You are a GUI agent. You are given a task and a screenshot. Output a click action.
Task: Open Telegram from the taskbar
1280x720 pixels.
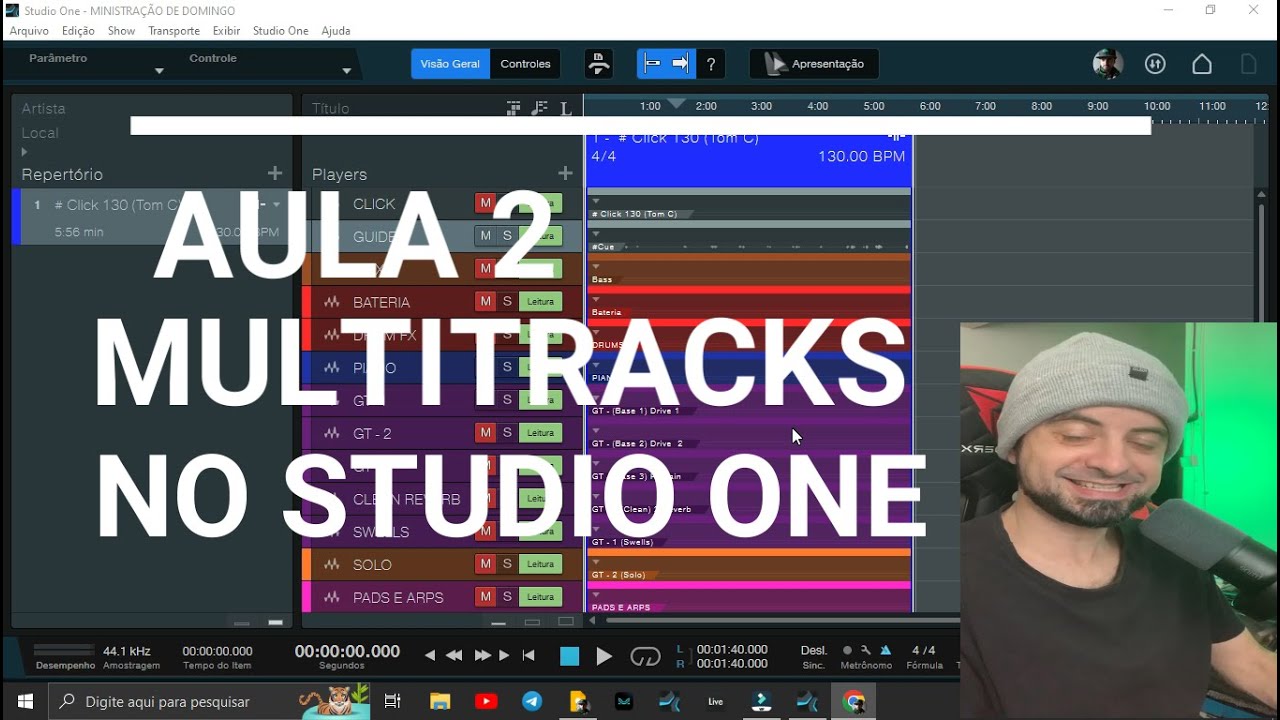point(532,701)
